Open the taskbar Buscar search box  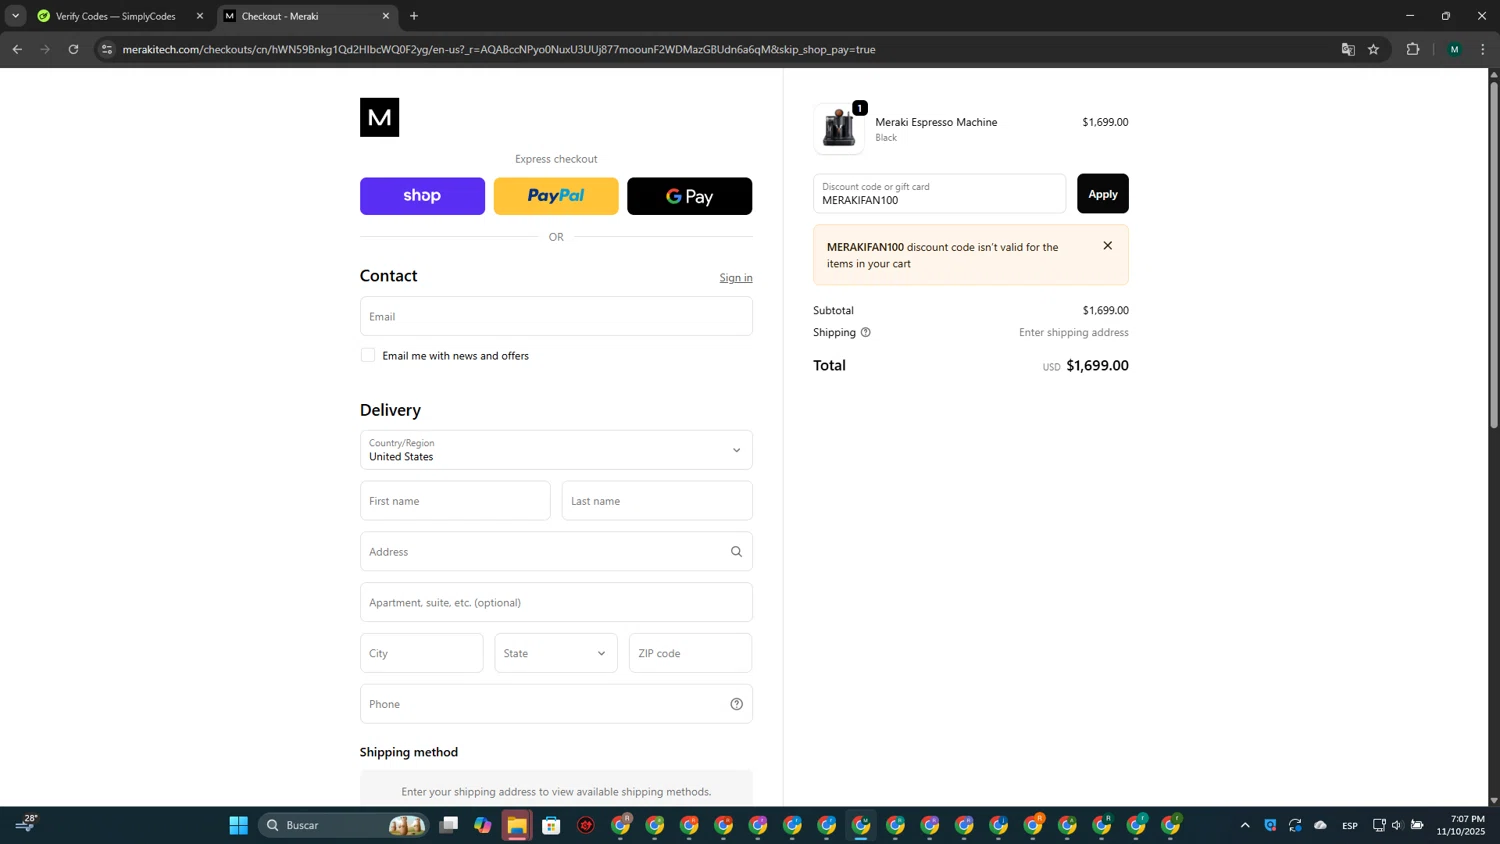pyautogui.click(x=345, y=825)
